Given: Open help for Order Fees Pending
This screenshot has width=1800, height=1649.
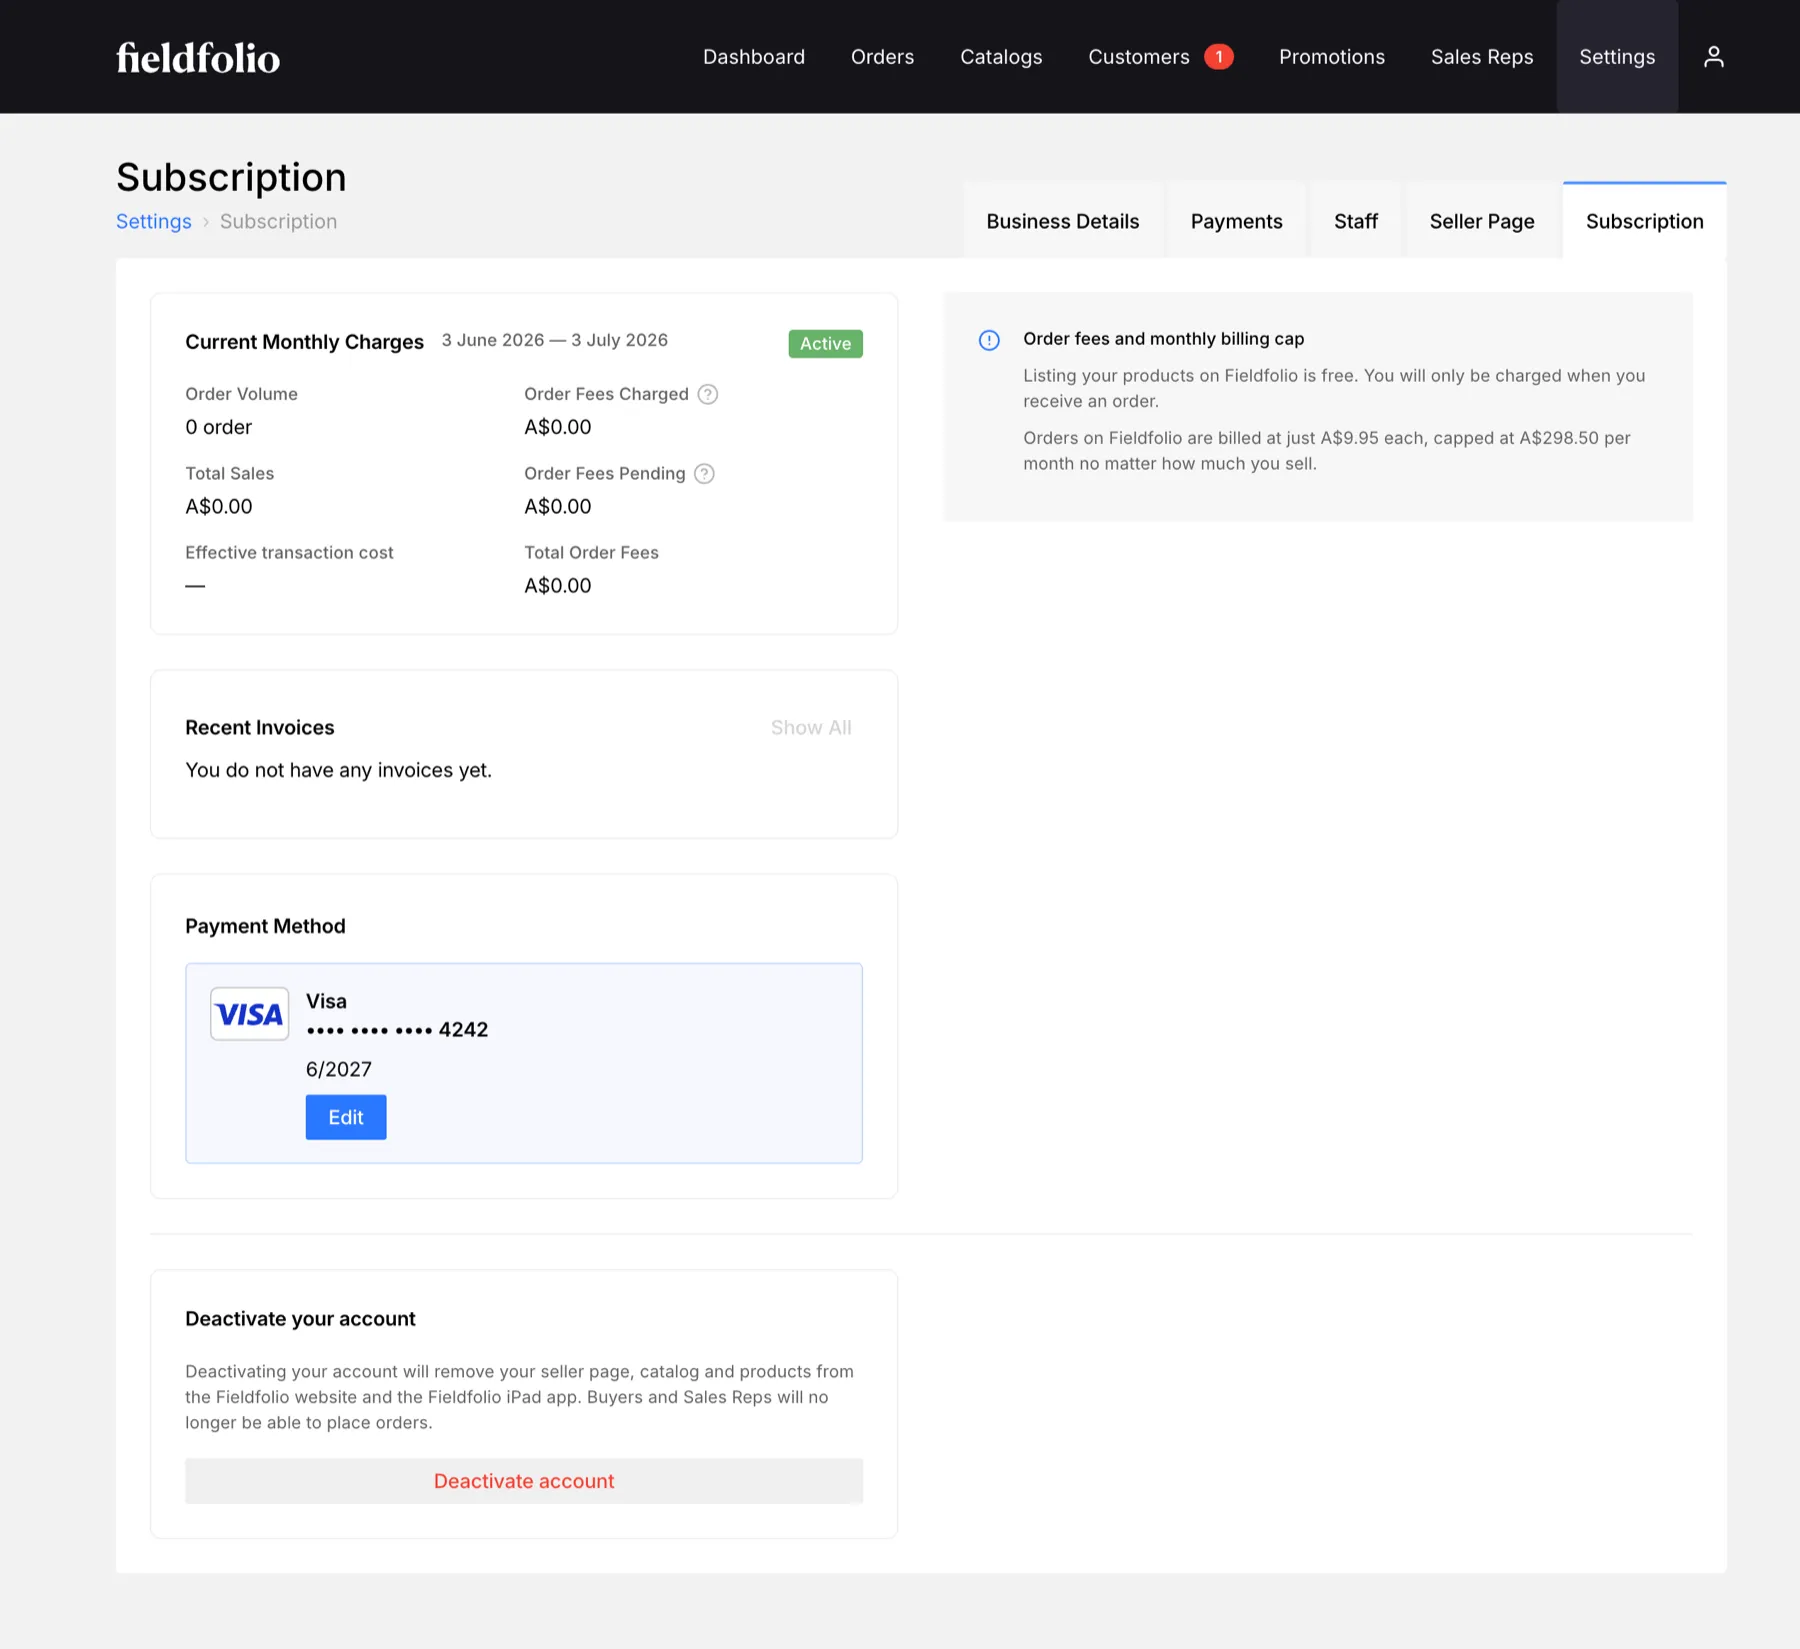Looking at the screenshot, I should tap(704, 474).
